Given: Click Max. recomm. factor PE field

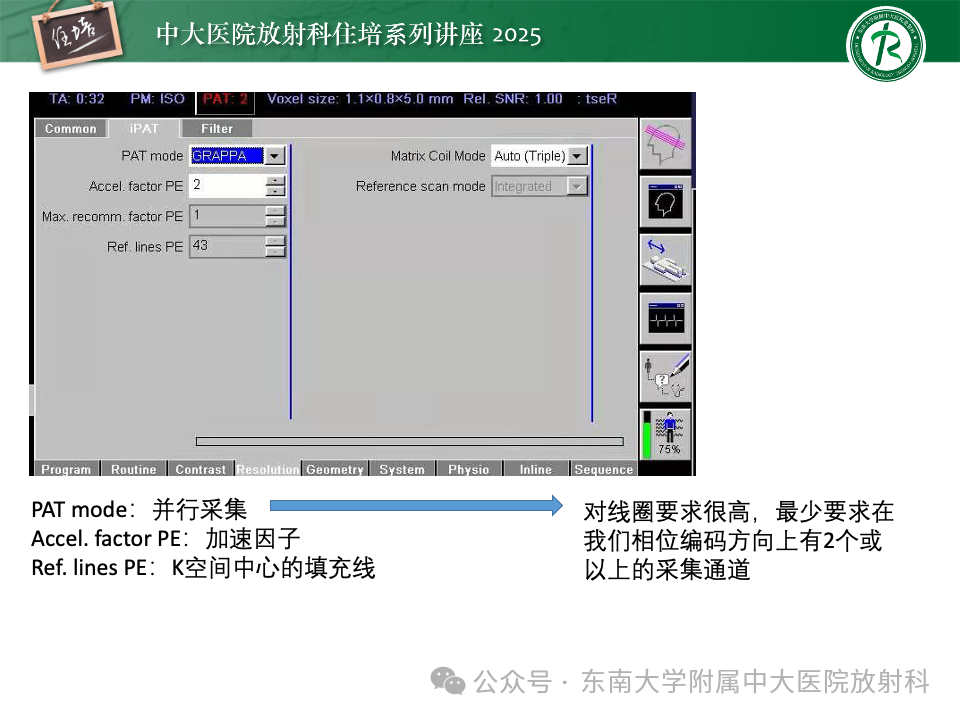Looking at the screenshot, I should [x=228, y=216].
